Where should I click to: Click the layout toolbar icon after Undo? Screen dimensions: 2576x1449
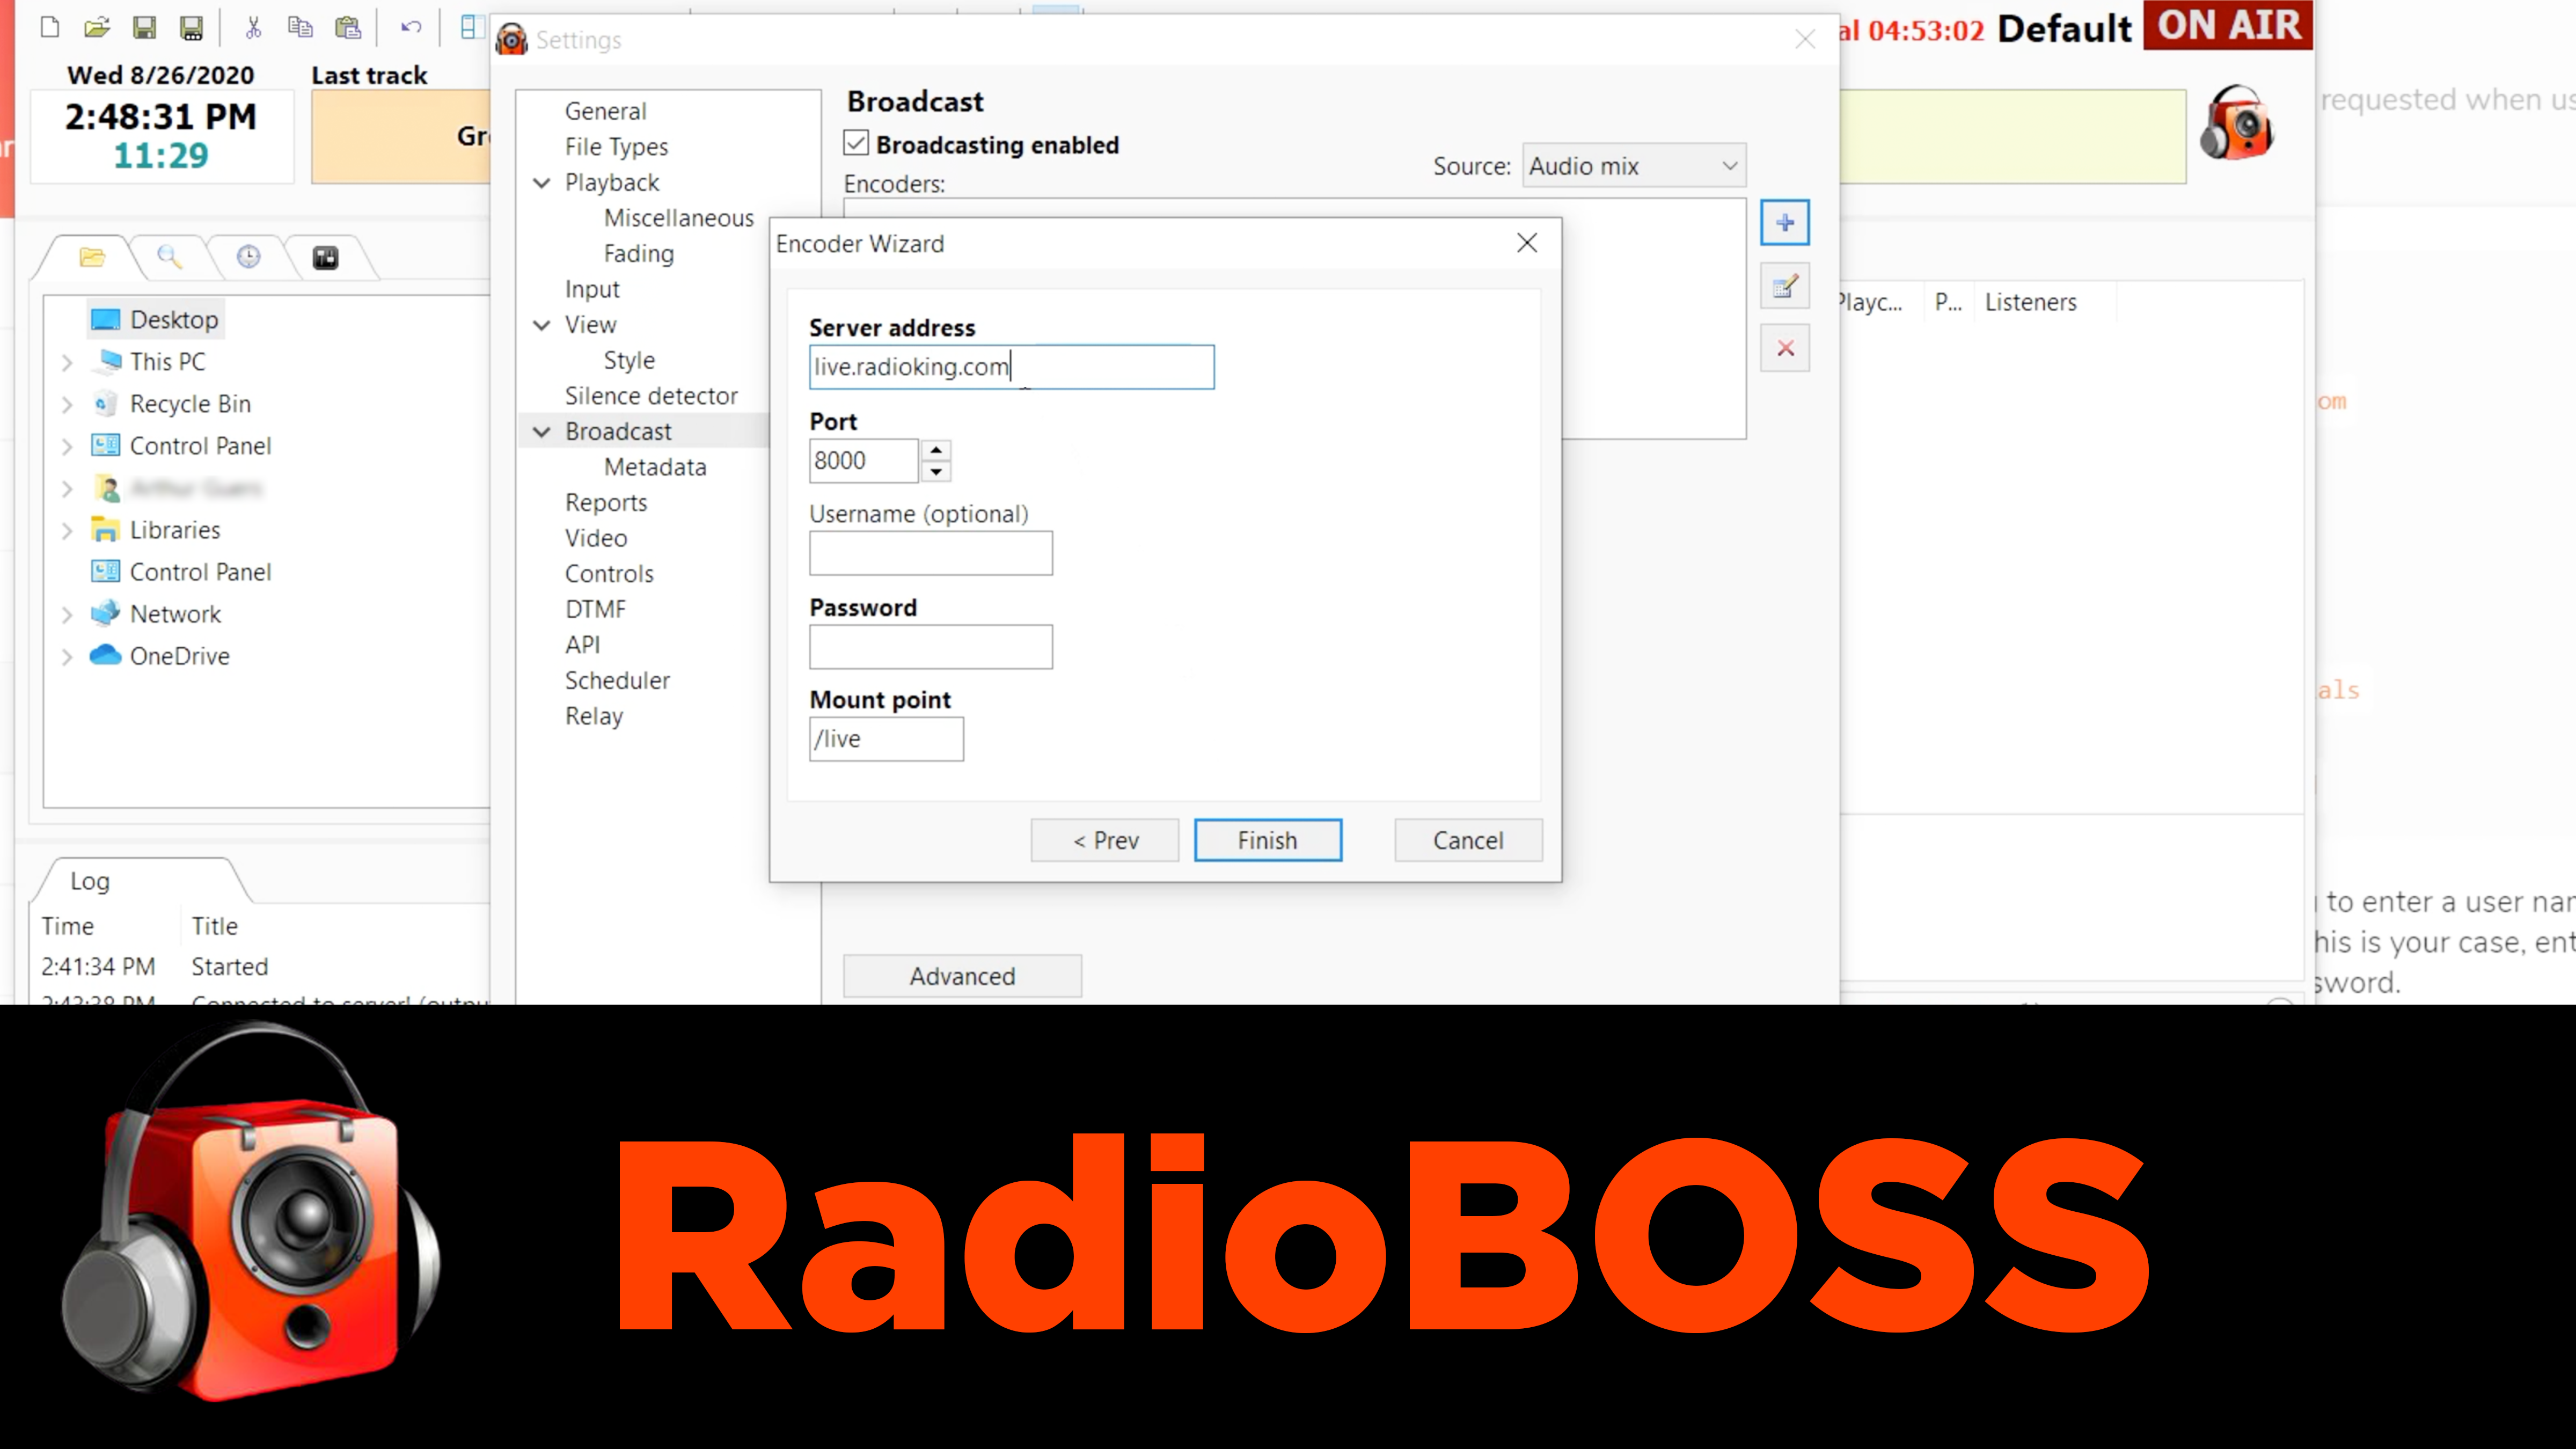point(472,27)
